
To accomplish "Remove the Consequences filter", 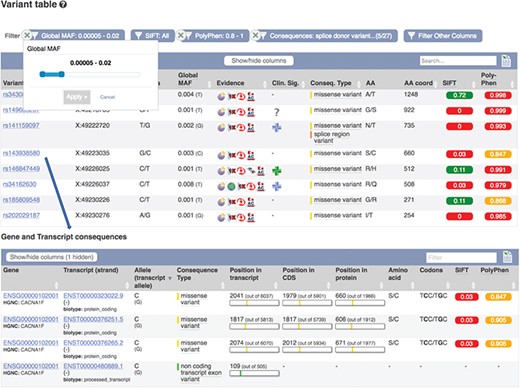I will 255,35.
